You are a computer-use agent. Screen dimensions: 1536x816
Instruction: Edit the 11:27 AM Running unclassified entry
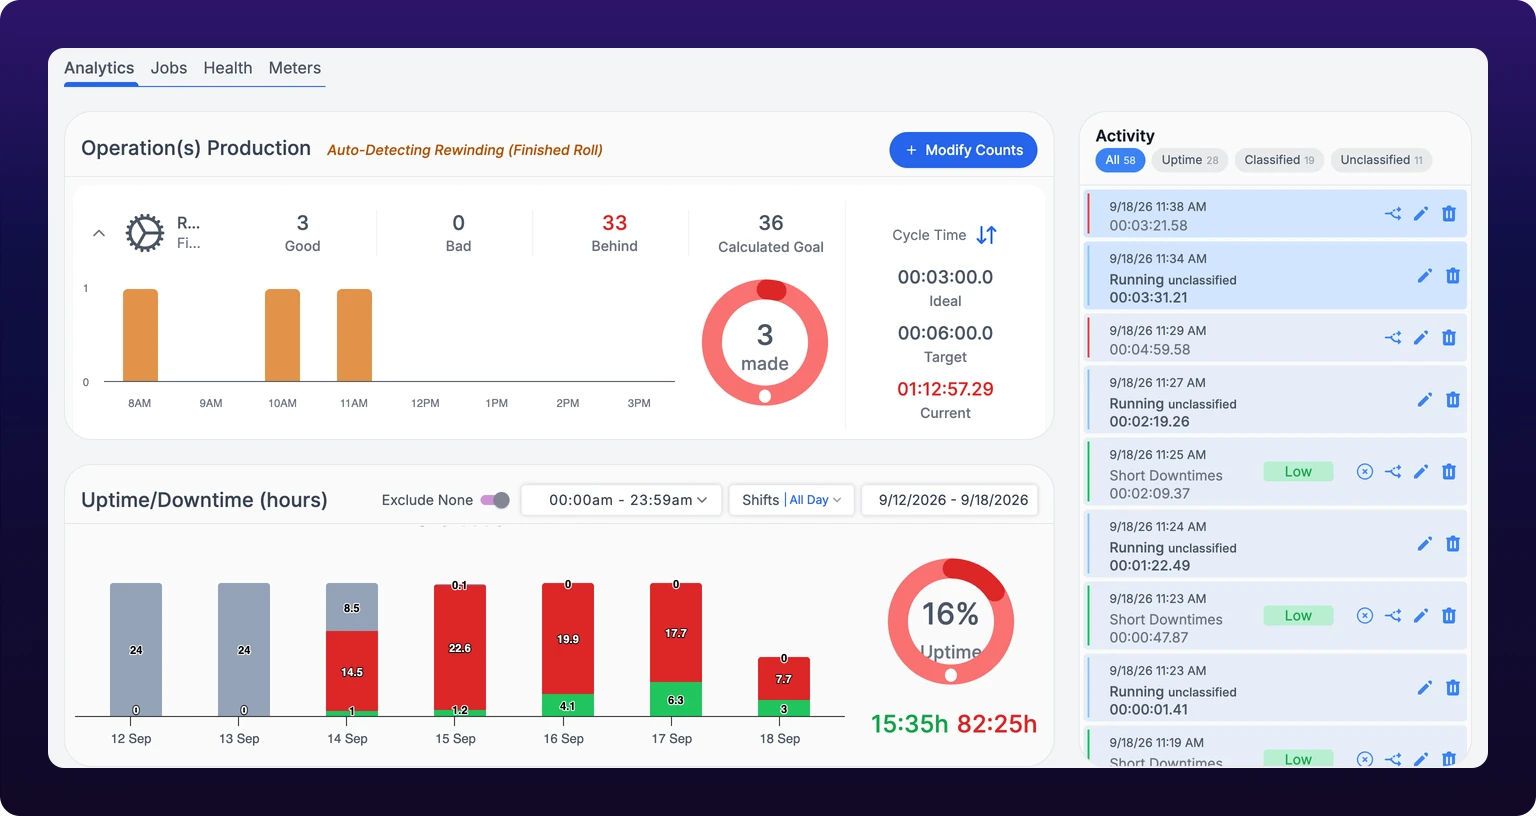[1424, 400]
